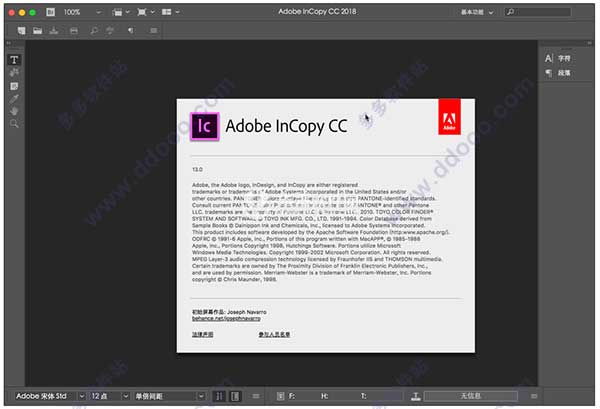Viewport: 600px width, 409px height.
Task: Click the new document toolbar icon
Action: point(21,30)
